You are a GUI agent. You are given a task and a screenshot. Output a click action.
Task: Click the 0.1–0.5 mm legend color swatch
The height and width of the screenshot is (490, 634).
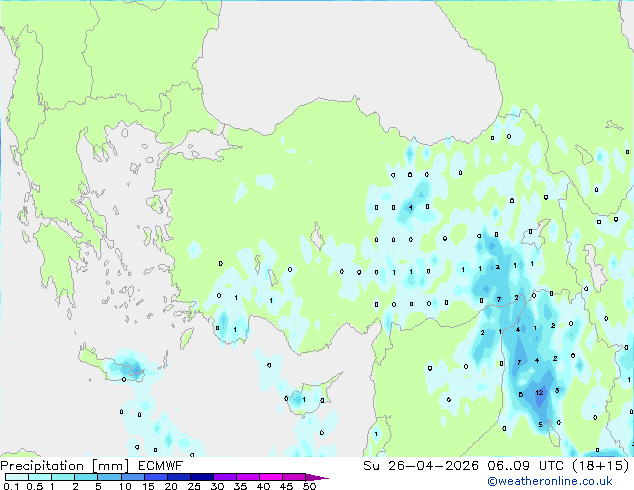17,477
